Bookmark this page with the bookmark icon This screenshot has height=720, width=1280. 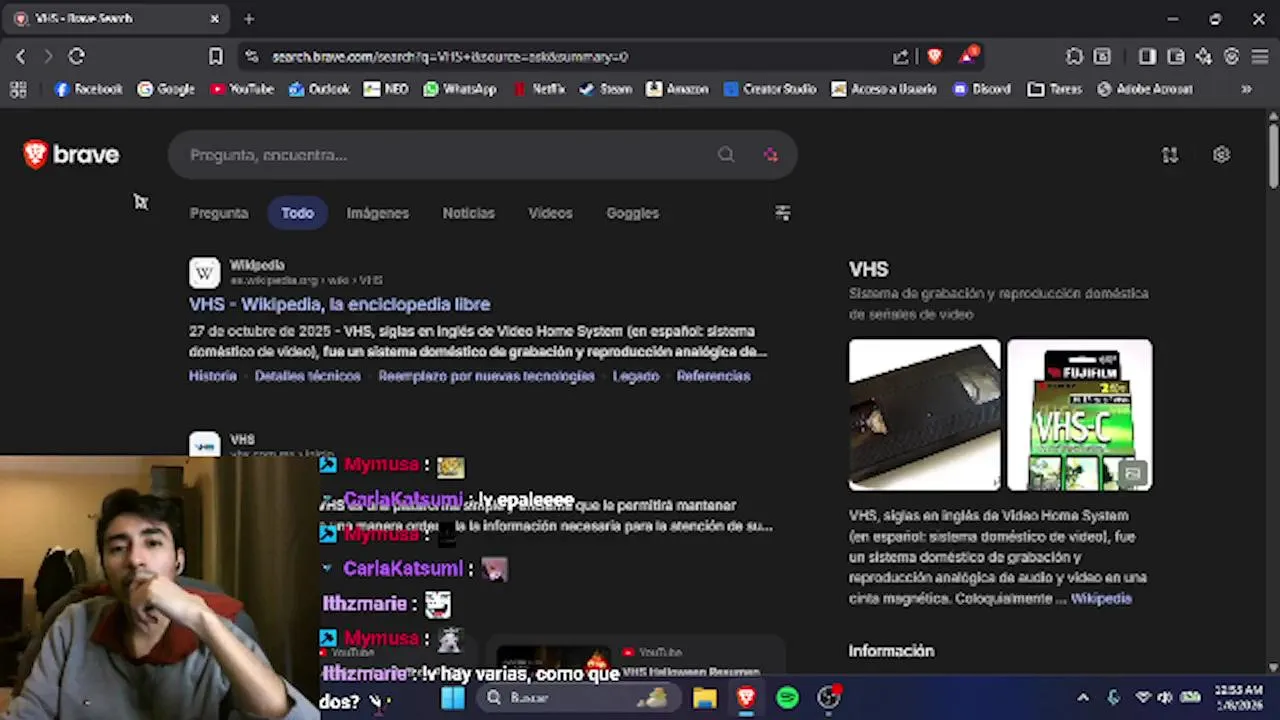(x=215, y=57)
